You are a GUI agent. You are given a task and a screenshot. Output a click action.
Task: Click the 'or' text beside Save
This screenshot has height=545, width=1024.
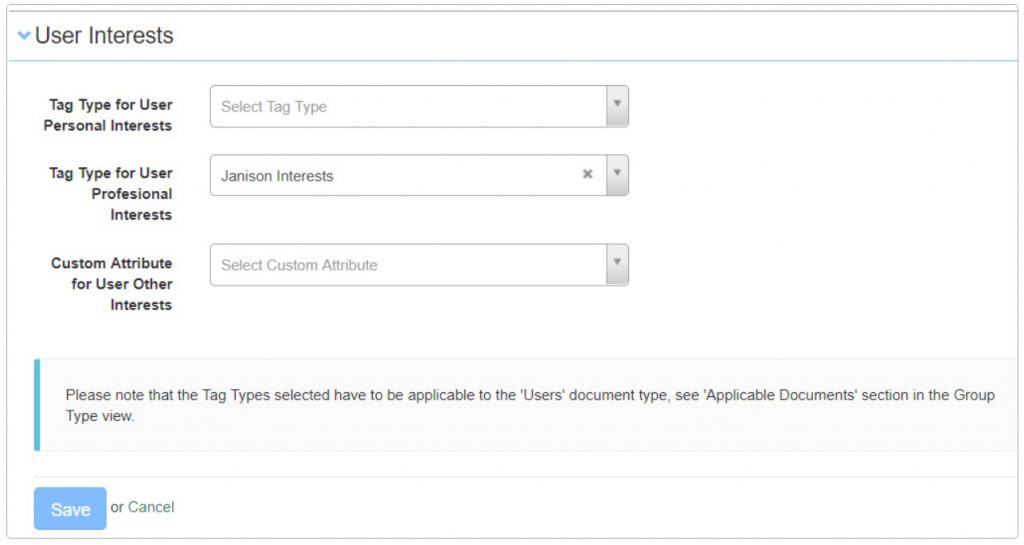pyautogui.click(x=117, y=507)
